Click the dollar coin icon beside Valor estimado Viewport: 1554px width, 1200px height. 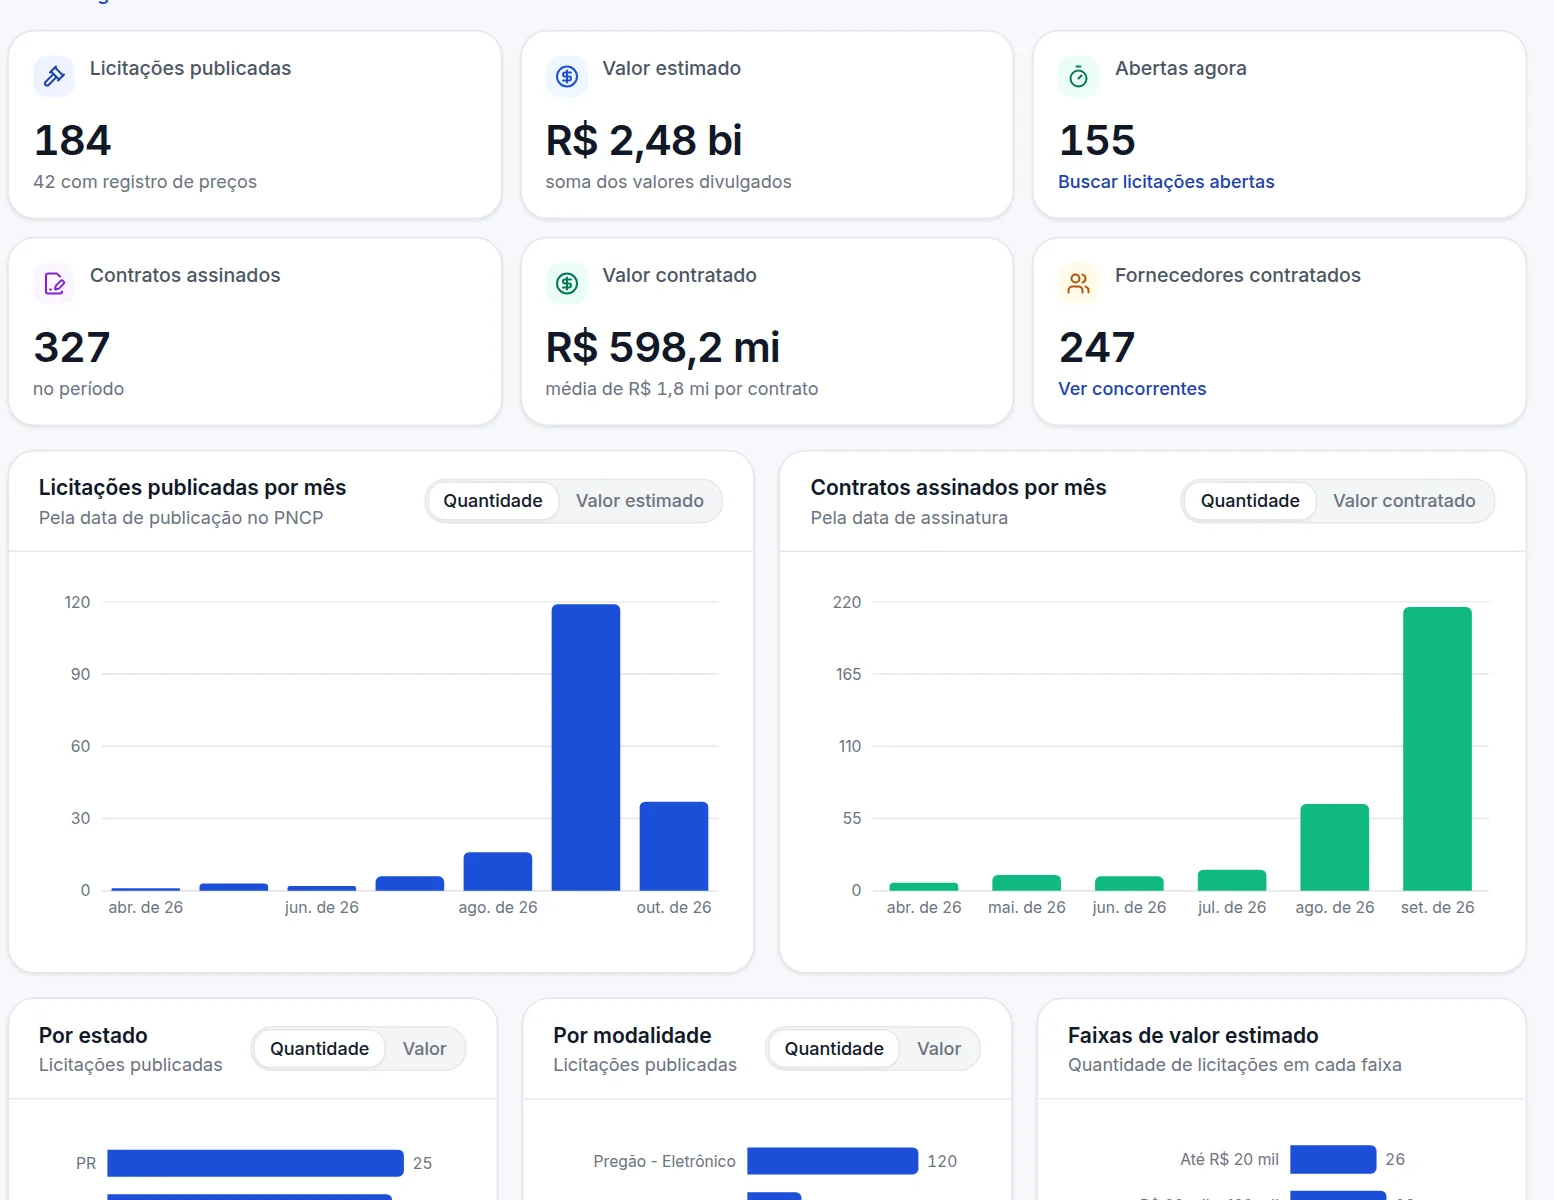pyautogui.click(x=567, y=76)
